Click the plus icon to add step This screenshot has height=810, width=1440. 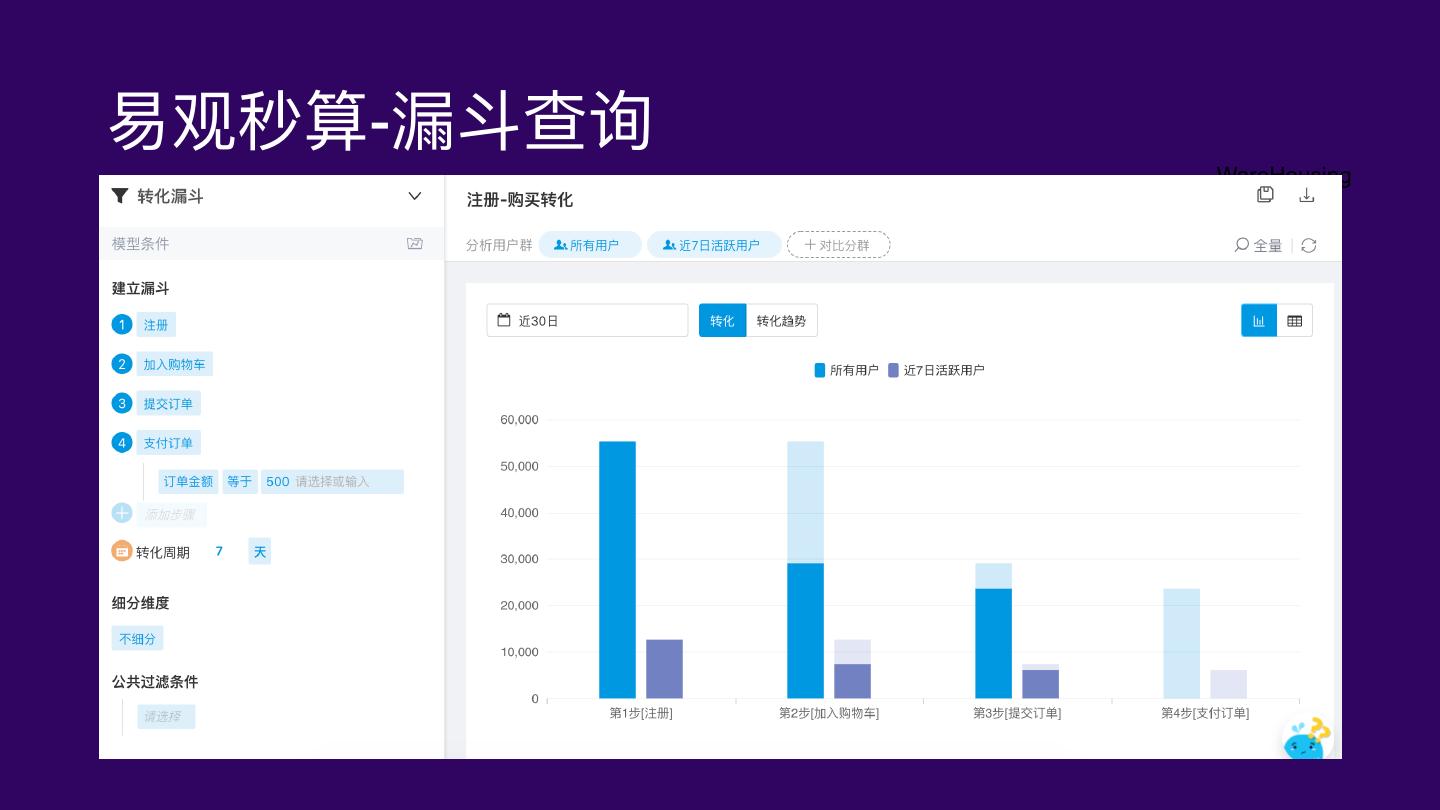122,513
